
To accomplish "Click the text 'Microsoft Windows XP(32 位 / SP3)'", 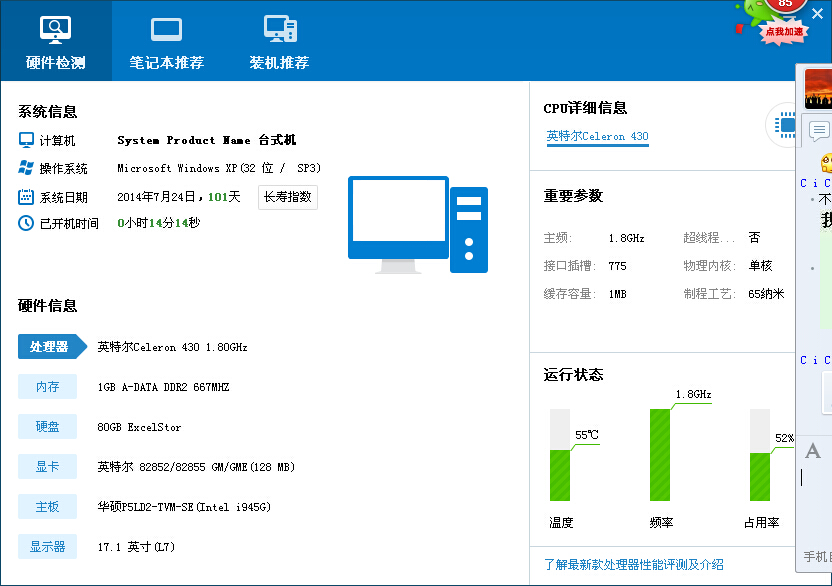I will click(x=219, y=168).
